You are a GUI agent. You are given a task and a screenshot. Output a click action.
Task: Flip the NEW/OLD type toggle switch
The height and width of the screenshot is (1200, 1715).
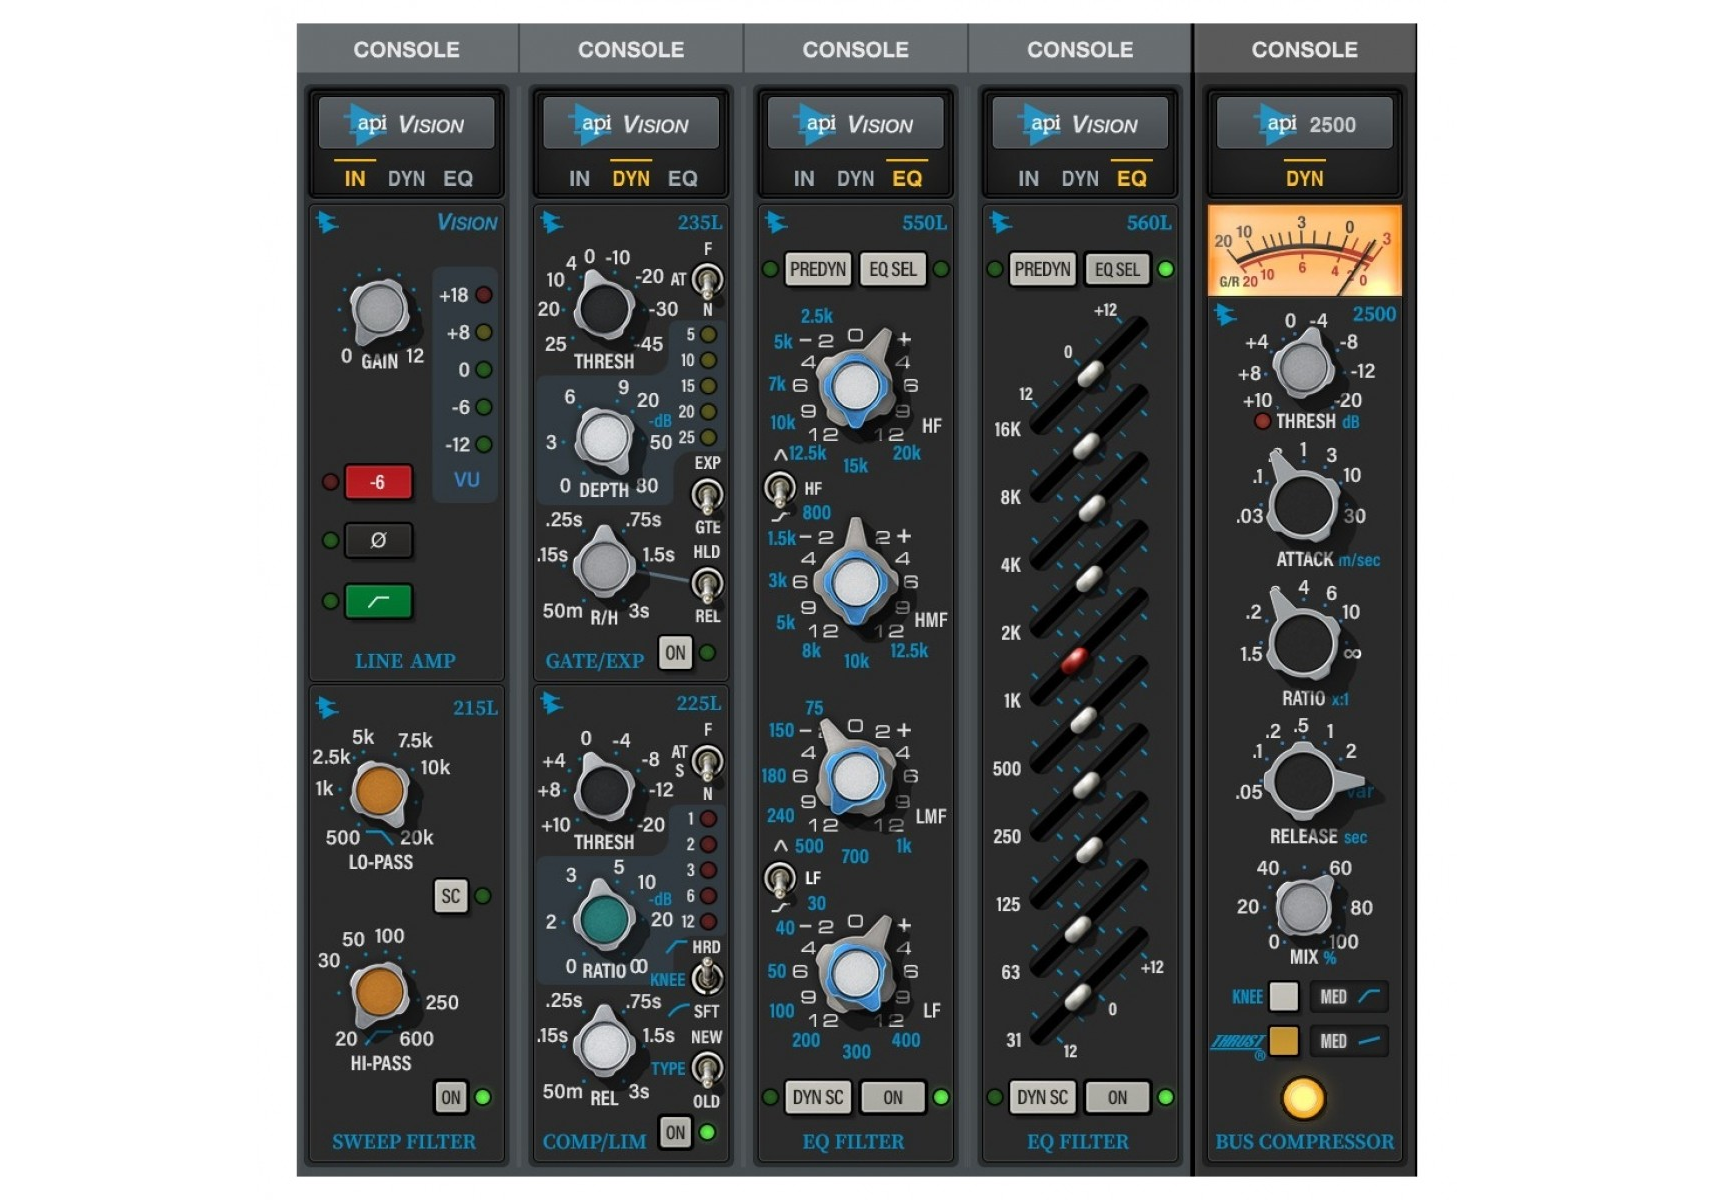(707, 1069)
